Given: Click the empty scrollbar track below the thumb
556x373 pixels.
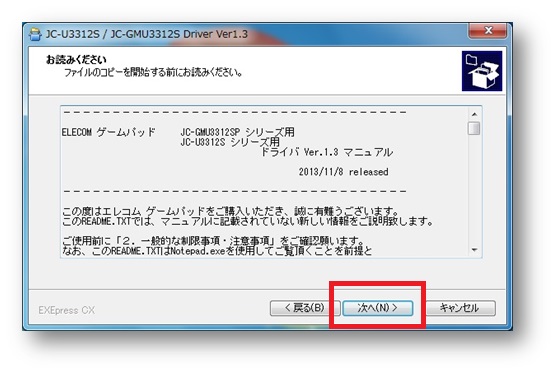Looking at the screenshot, I should click(474, 190).
